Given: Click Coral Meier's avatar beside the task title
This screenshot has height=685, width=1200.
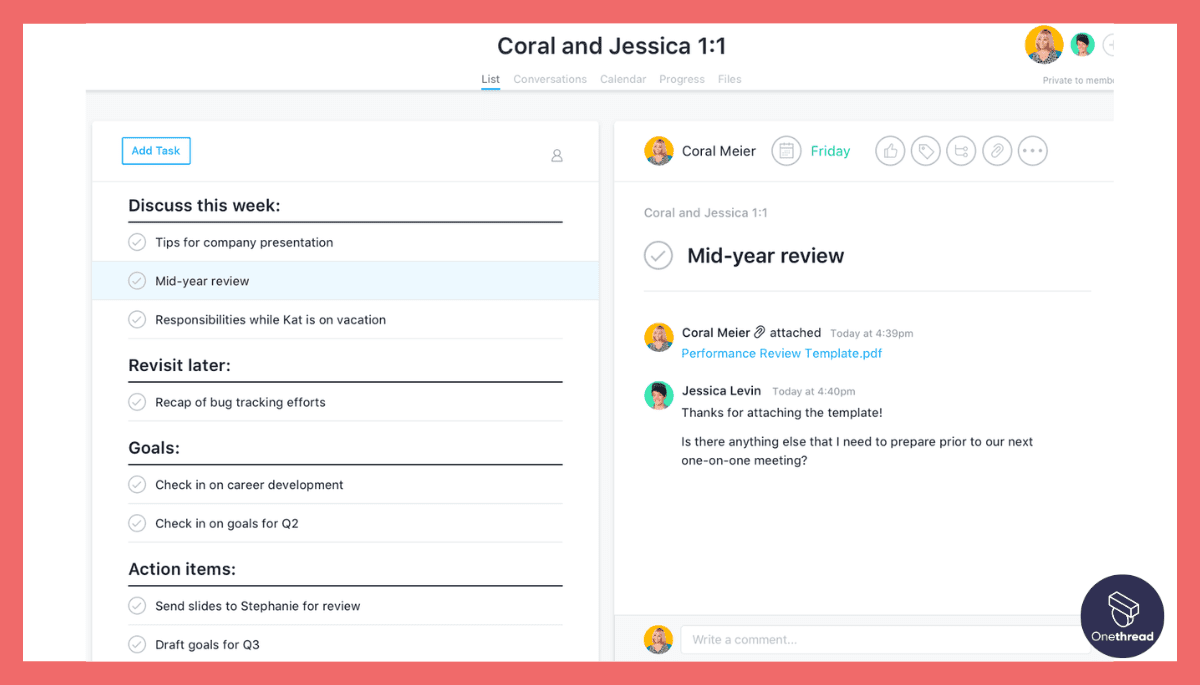Looking at the screenshot, I should (x=659, y=150).
